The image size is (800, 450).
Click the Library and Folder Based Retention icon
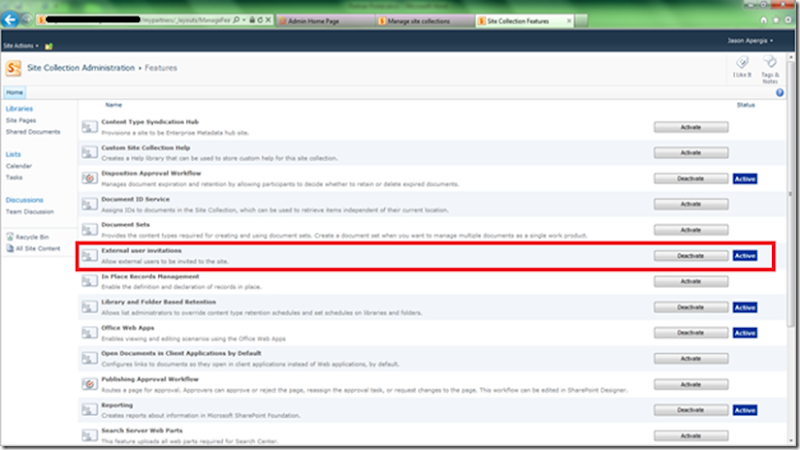pos(90,307)
